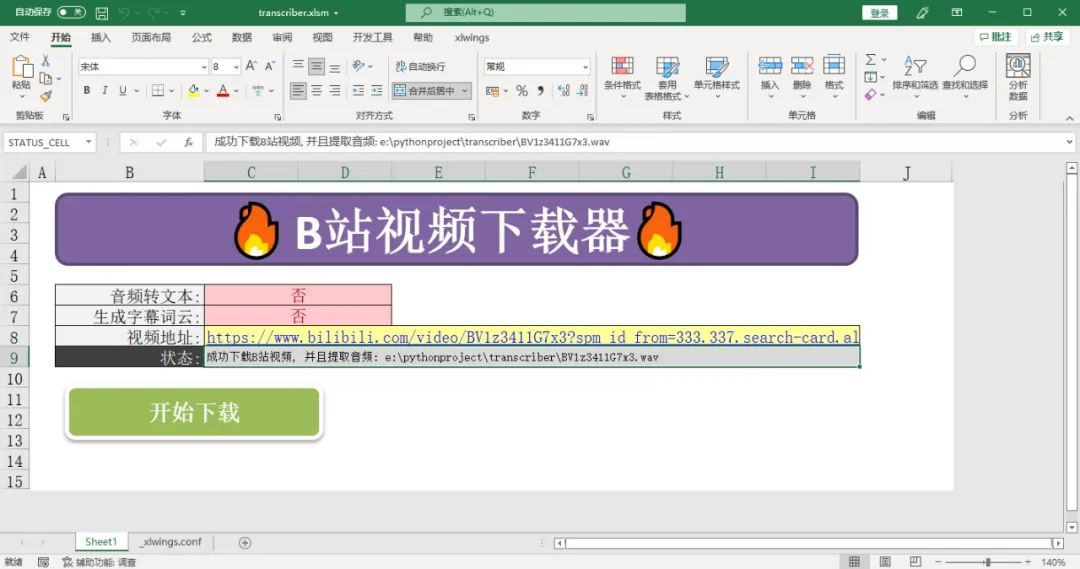Click the Analyze Data (分析数据) icon
This screenshot has width=1080, height=569.
click(x=1018, y=75)
